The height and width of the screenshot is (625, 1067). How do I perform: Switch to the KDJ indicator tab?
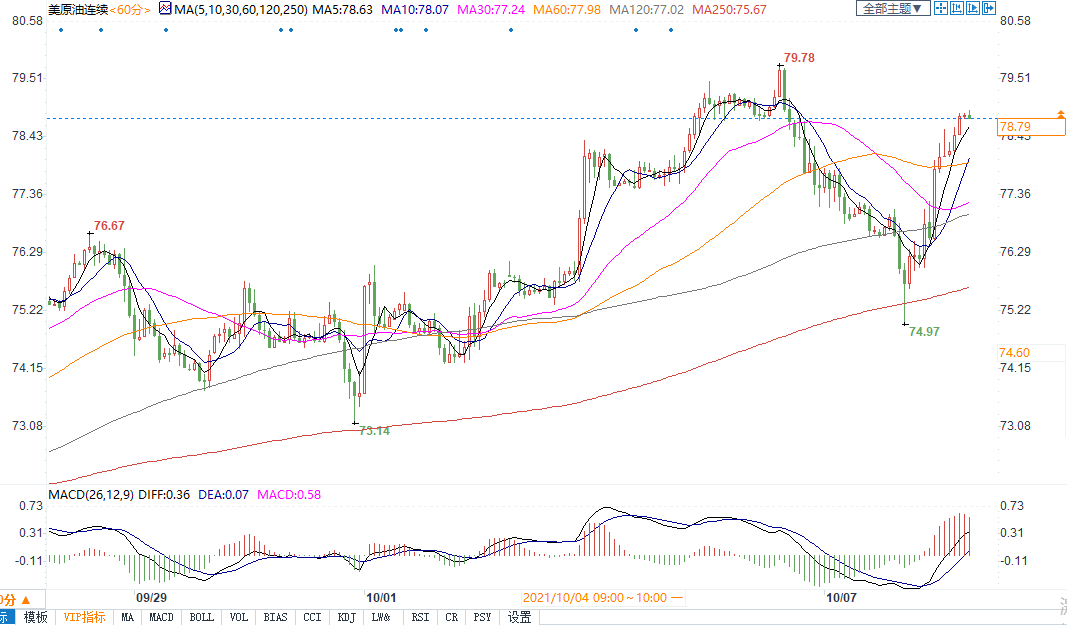[x=347, y=617]
